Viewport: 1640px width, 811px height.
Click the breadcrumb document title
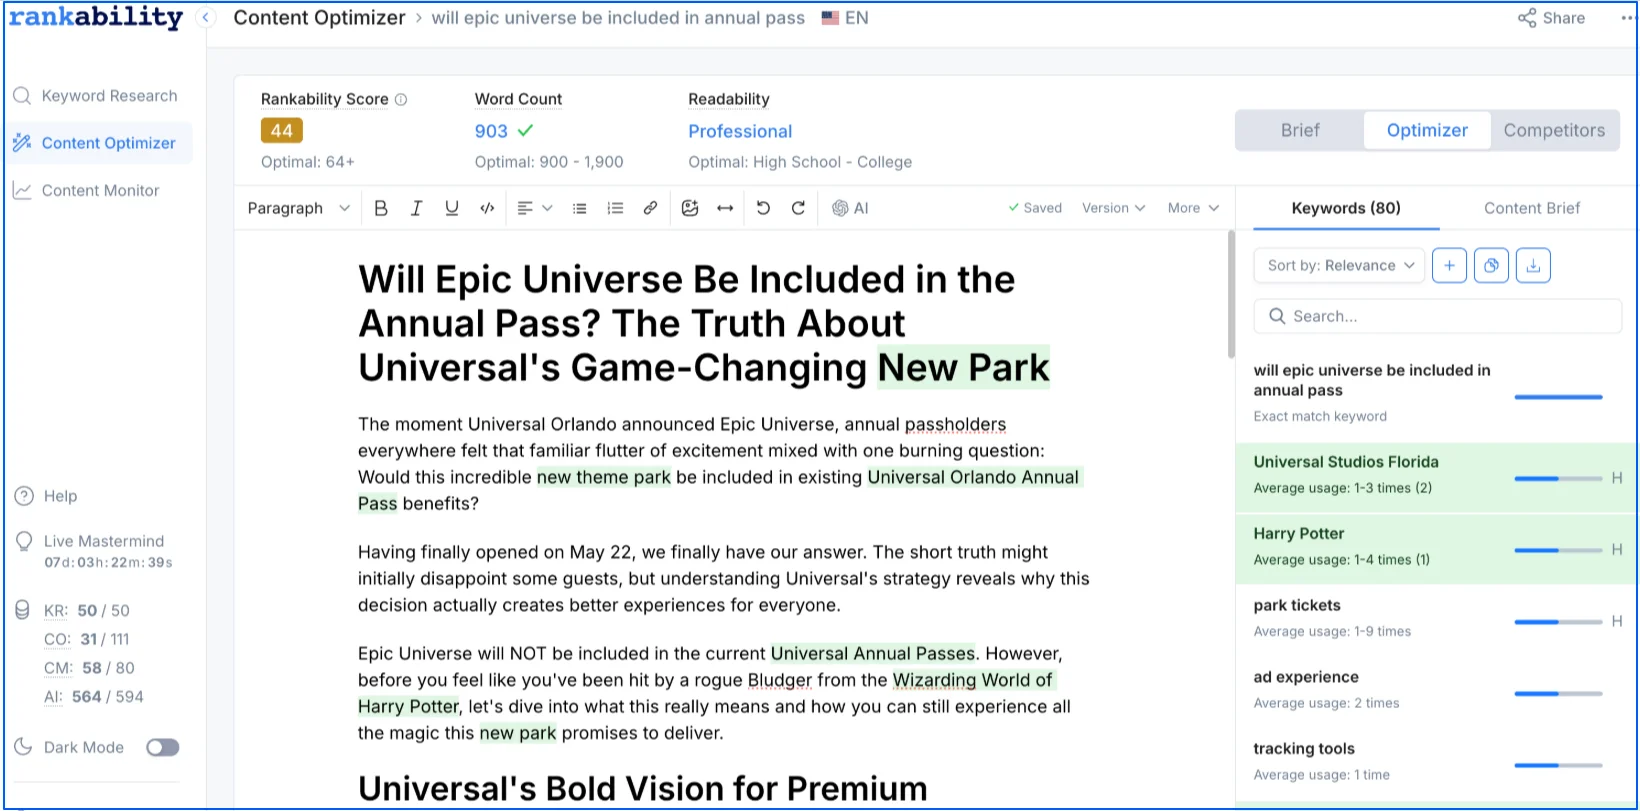(618, 18)
